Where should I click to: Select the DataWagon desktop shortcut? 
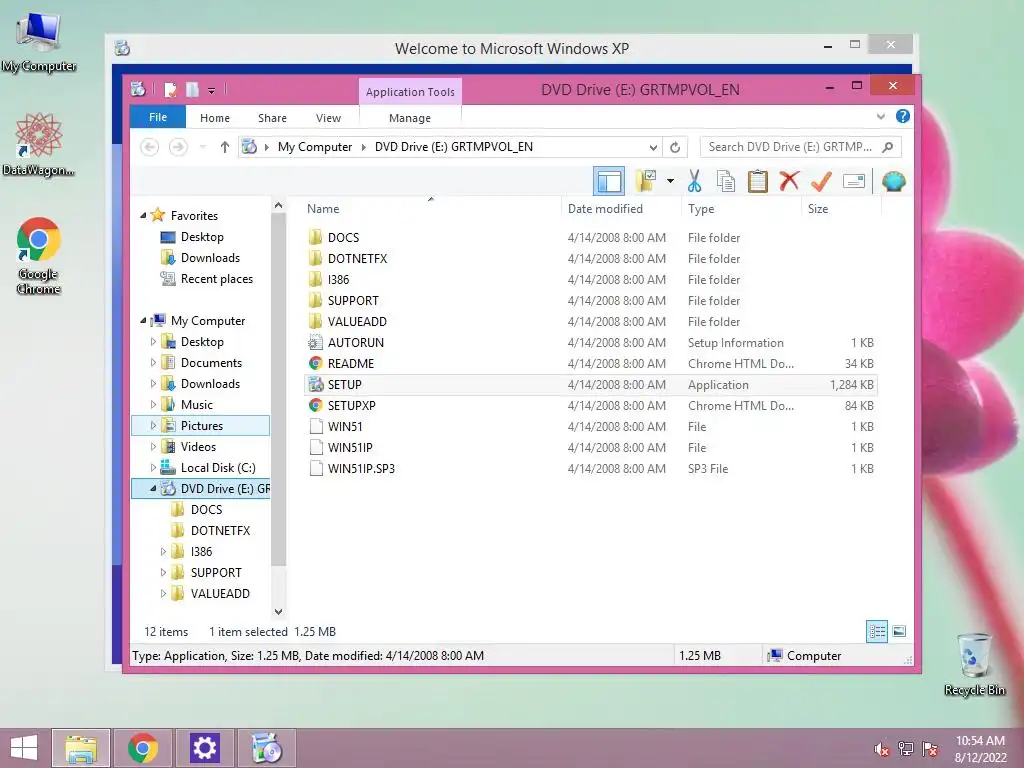pos(38,145)
